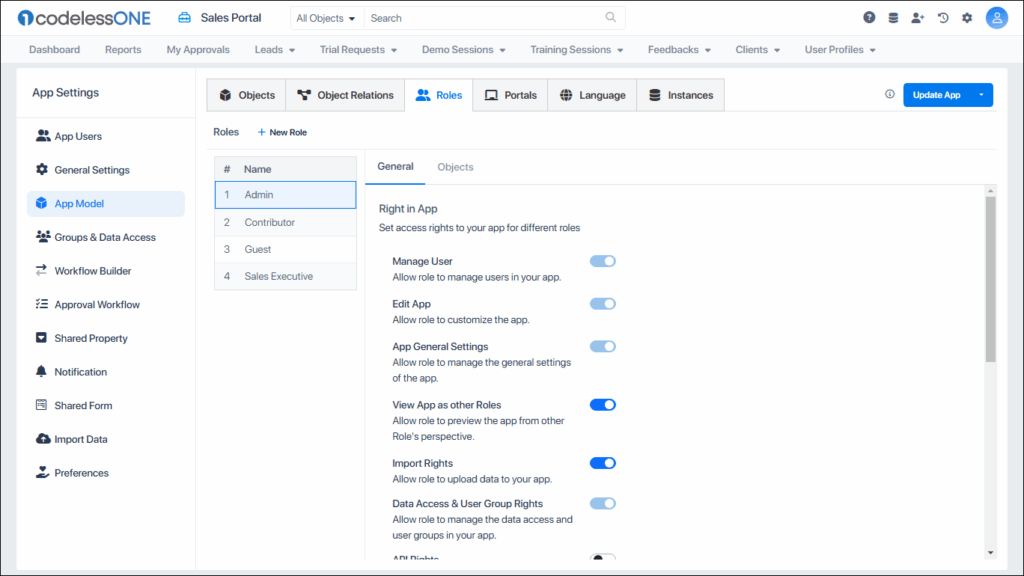Screen dimensions: 1024x576
Task: Open the Help icon in the top bar
Action: pos(869,17)
